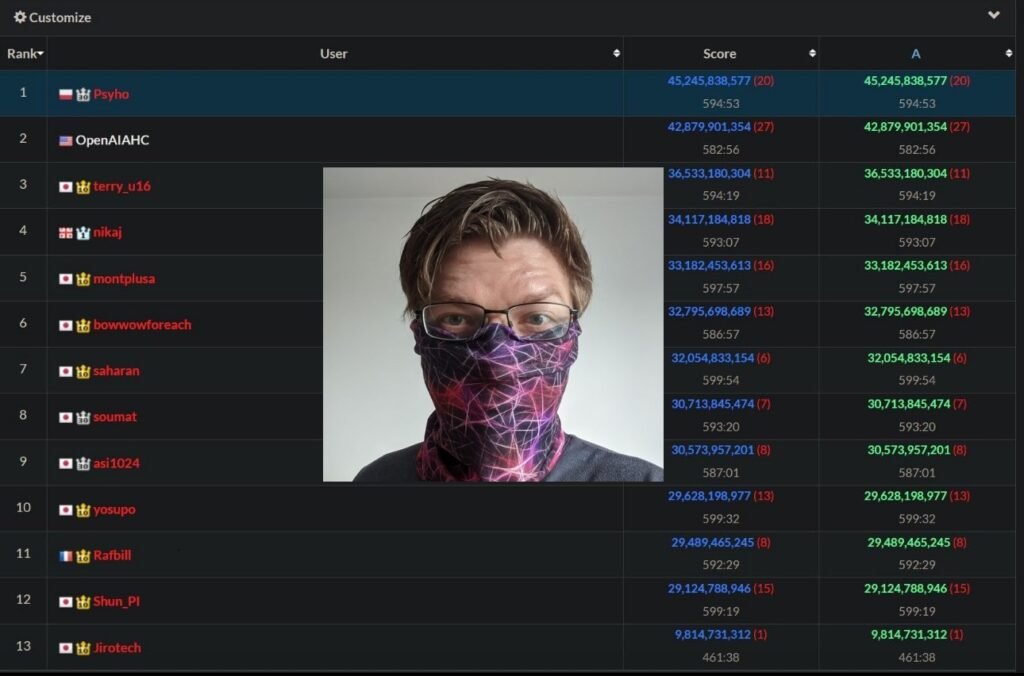Click Japan flag beside Jirotech

click(65, 649)
